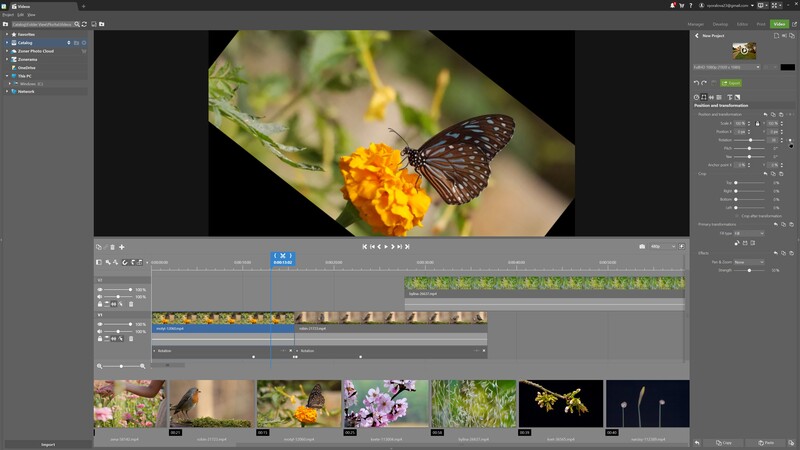Lock the V1 track
The image size is (800, 450).
click(x=100, y=339)
